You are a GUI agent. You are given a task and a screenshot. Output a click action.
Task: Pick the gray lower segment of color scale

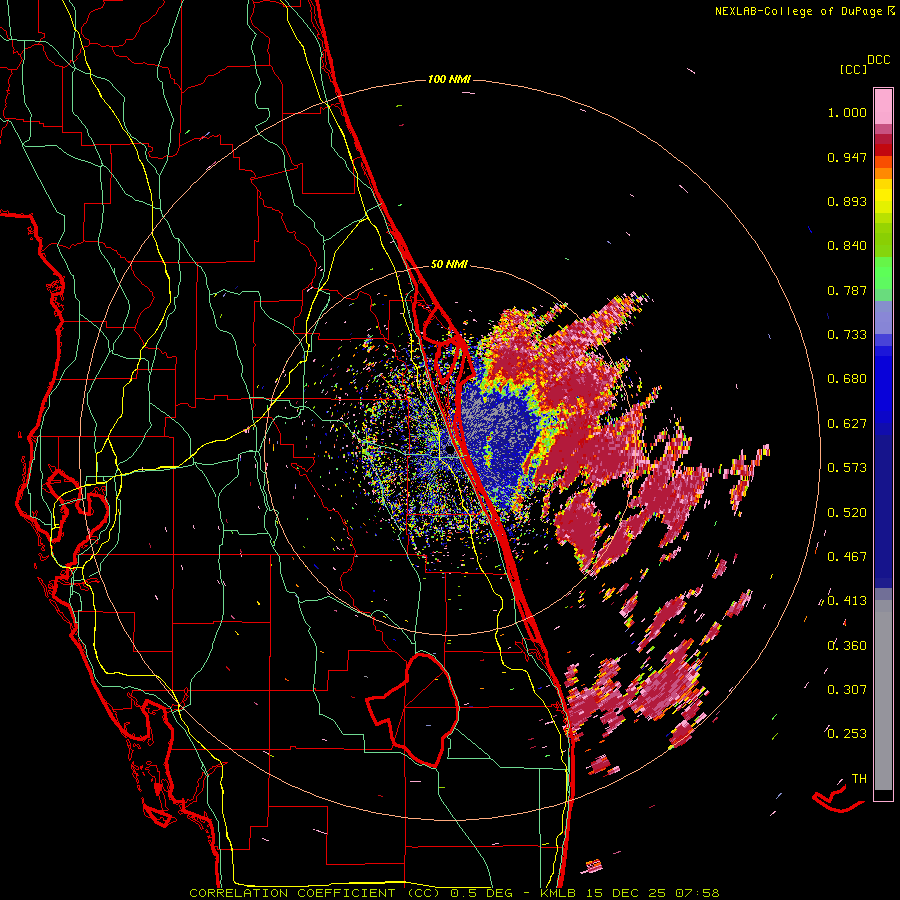tap(883, 695)
